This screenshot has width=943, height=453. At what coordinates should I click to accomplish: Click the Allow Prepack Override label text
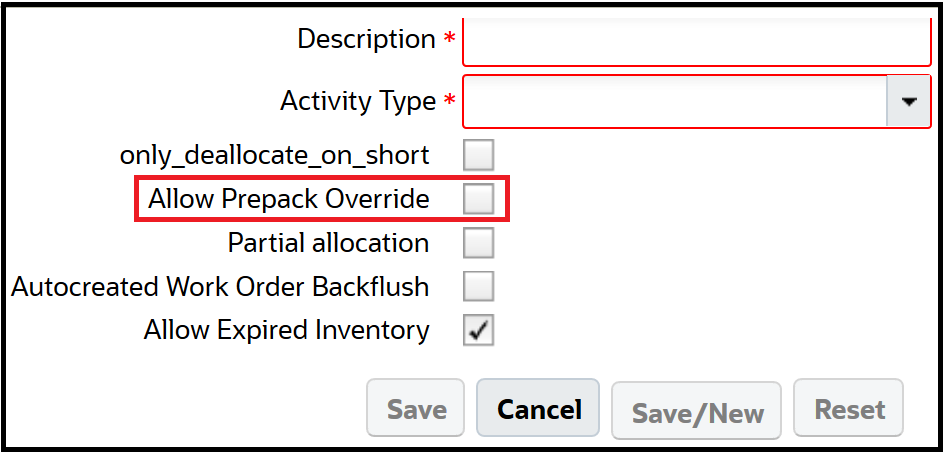coord(288,199)
